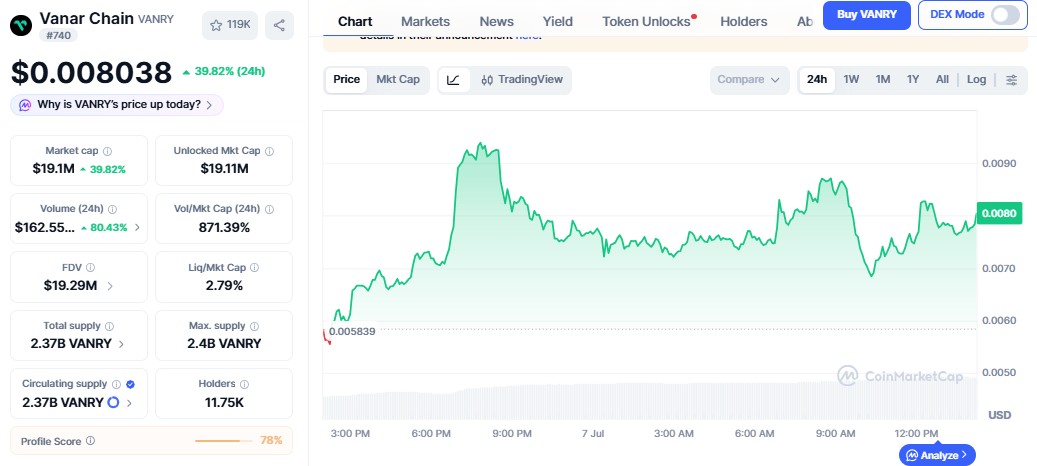Screen dimensions: 1037x466
Task: Expand Volume (24h) details chevron
Action: pos(137,227)
